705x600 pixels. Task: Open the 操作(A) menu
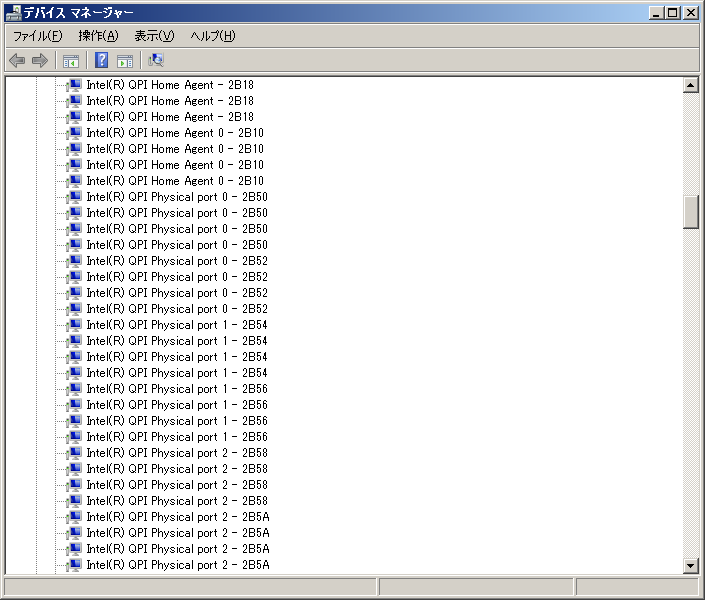click(x=98, y=36)
